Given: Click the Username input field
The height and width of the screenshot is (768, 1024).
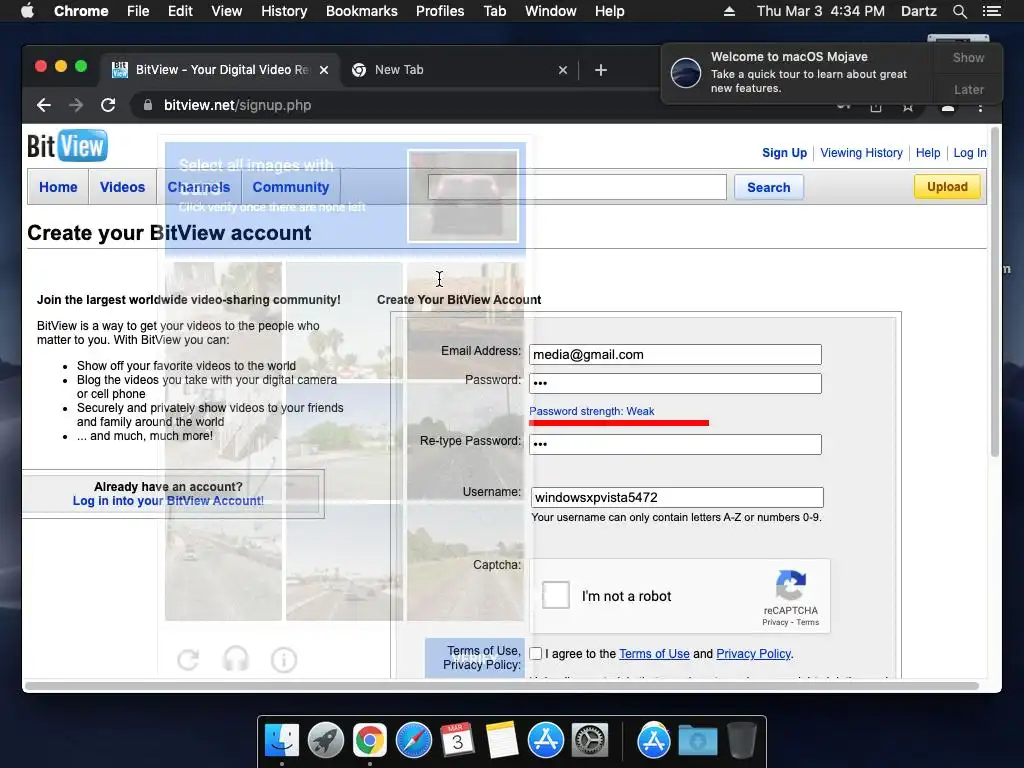Looking at the screenshot, I should click(677, 498).
